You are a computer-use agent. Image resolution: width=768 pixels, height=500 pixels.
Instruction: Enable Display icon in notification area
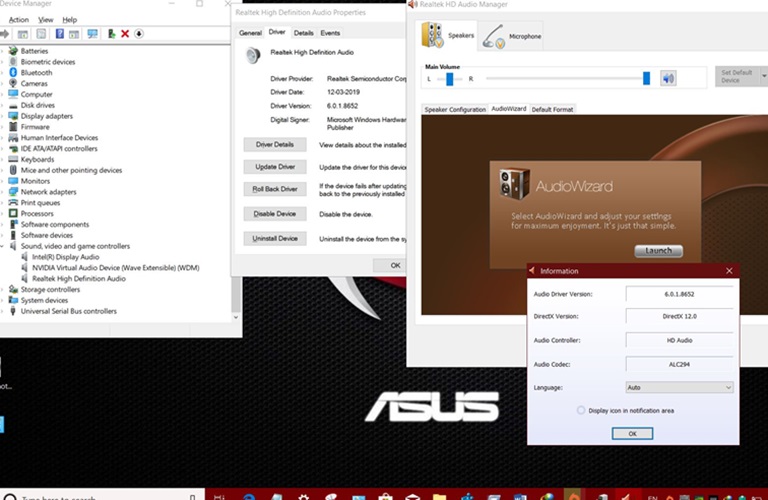coord(581,410)
